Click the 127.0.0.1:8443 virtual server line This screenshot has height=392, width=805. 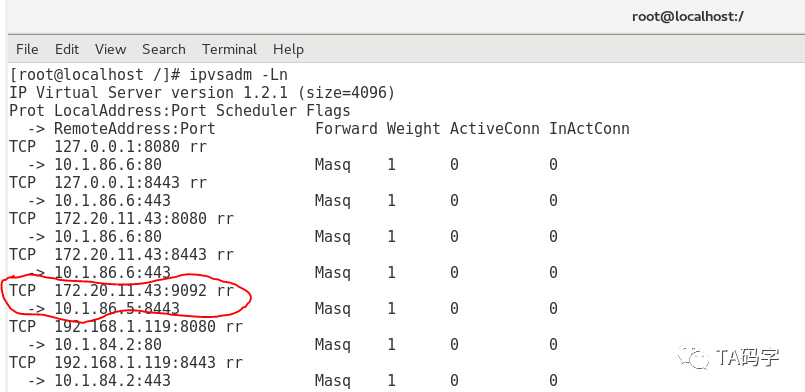coord(108,183)
